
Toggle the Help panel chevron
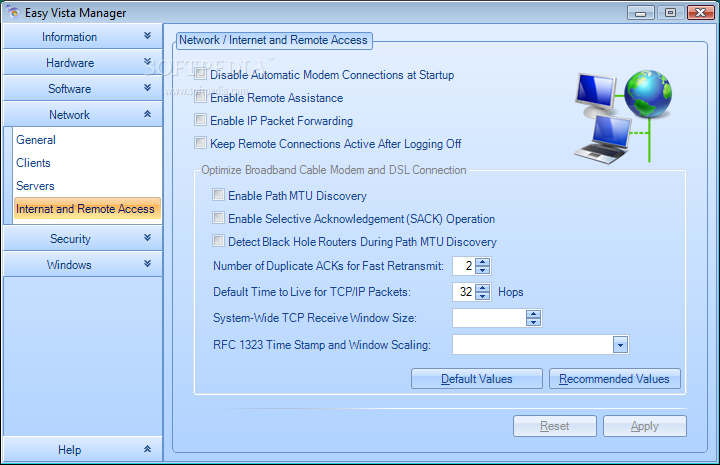[x=147, y=448]
